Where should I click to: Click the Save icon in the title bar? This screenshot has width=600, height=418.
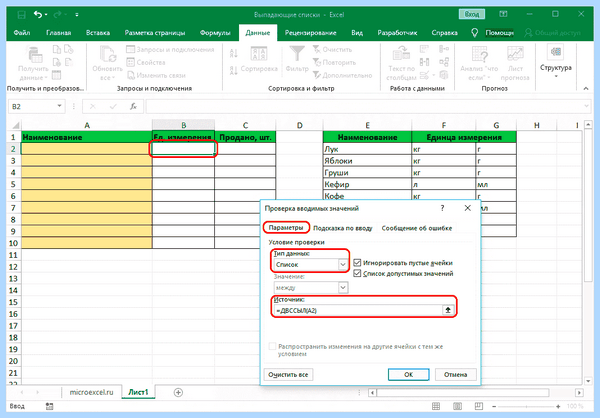22,15
